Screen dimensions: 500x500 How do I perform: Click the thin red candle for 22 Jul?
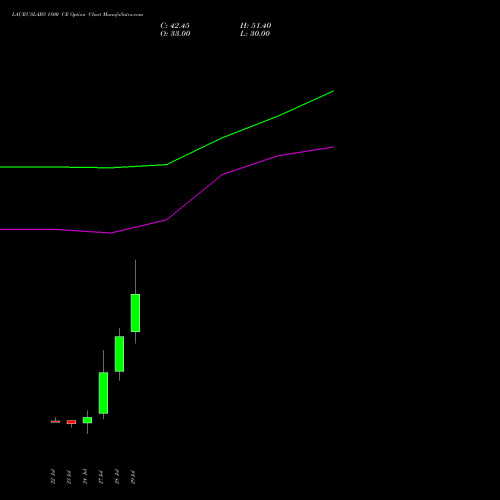click(x=55, y=422)
